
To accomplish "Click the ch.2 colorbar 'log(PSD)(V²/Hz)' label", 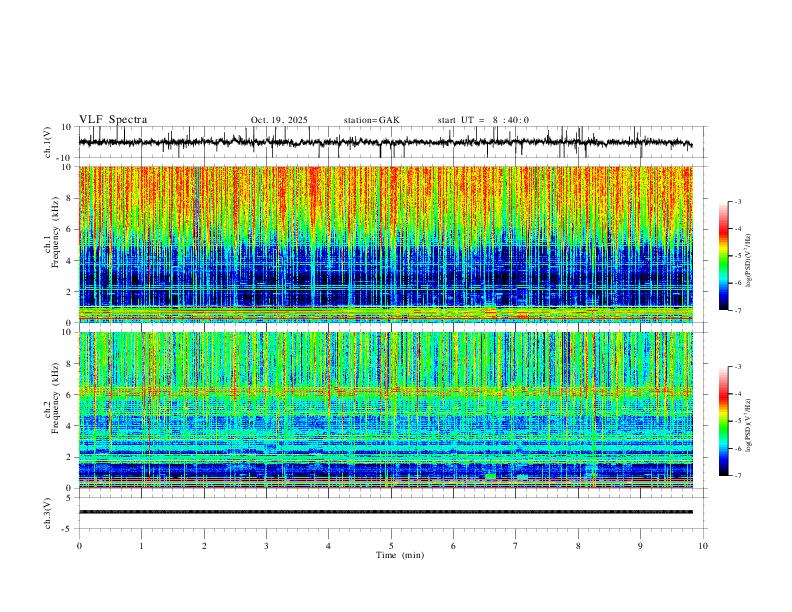I will tap(748, 425).
